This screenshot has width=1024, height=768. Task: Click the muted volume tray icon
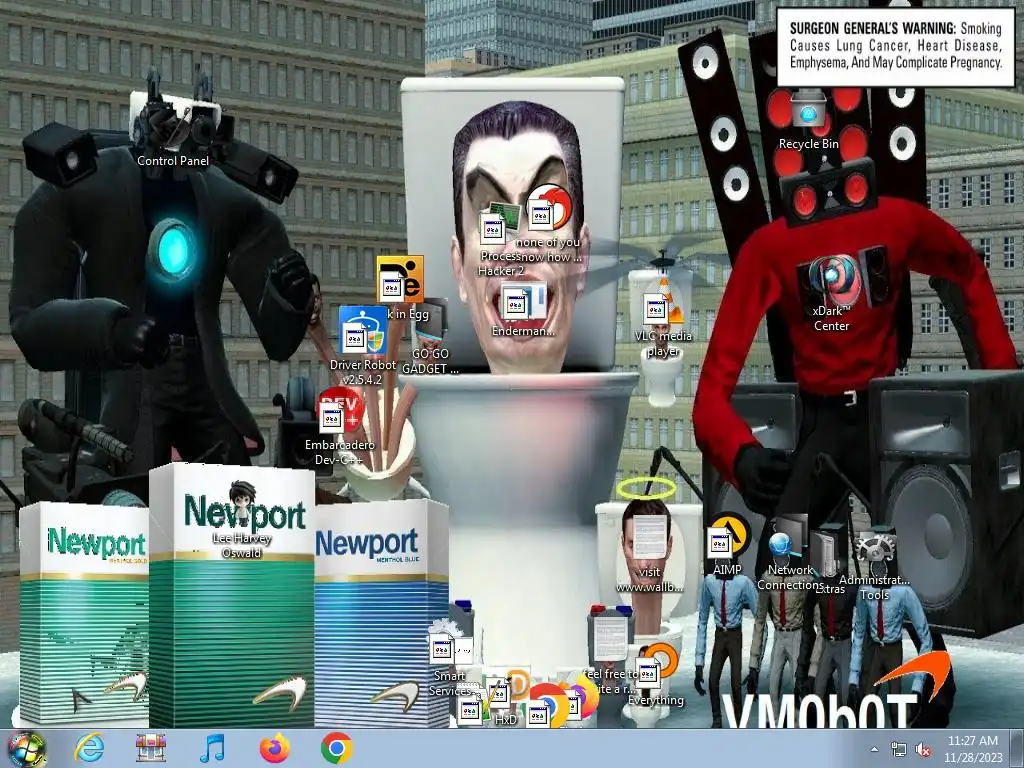(x=923, y=749)
